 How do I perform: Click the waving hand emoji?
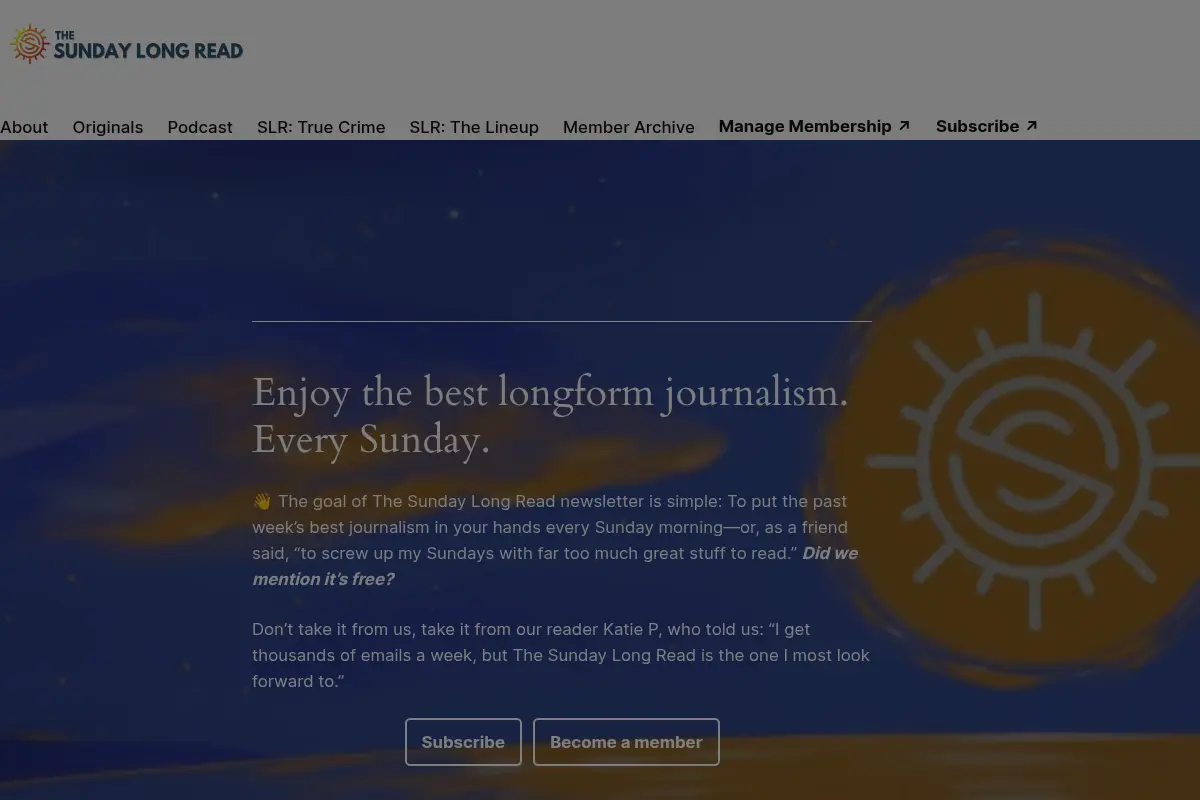[262, 502]
